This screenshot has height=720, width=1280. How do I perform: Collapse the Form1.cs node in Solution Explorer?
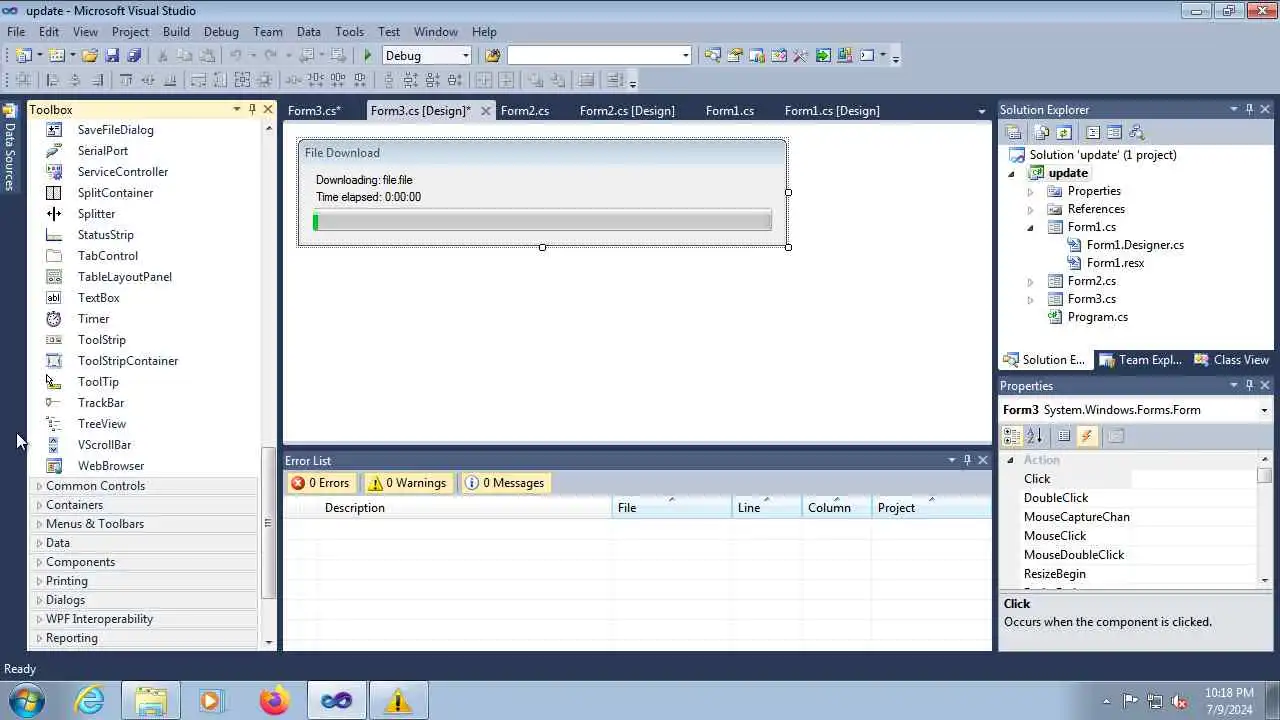click(x=1031, y=227)
